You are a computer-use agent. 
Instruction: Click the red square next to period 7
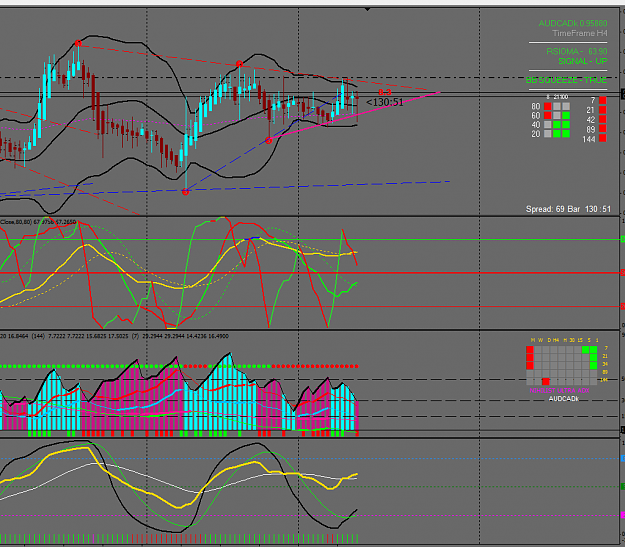click(x=603, y=100)
